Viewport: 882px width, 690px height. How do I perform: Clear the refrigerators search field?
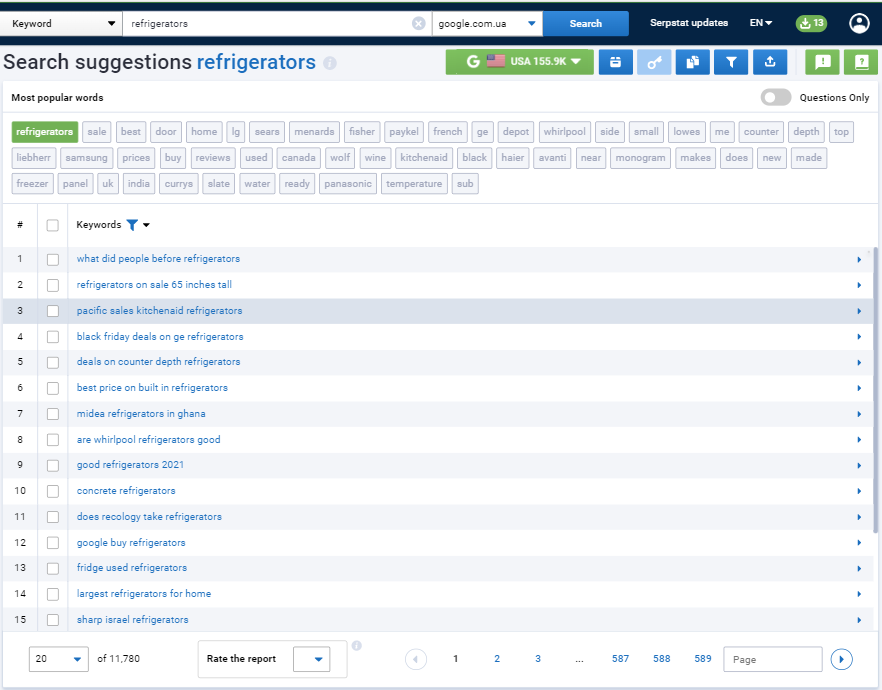[x=418, y=24]
